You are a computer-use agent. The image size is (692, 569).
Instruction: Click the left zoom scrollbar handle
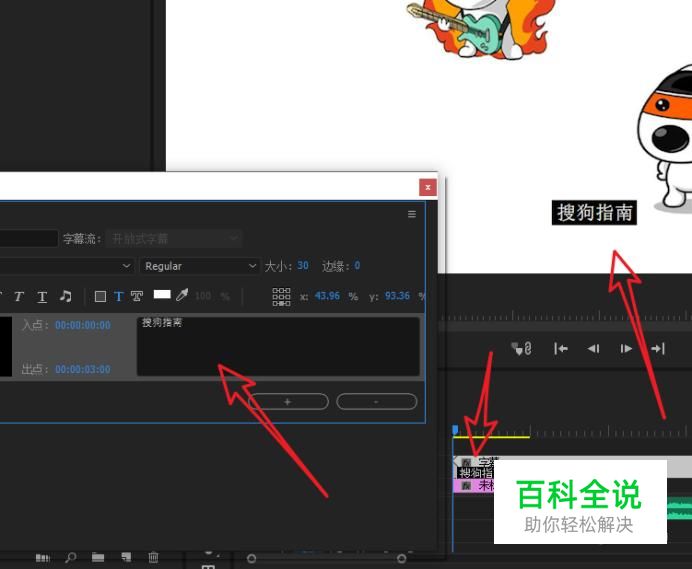(x=252, y=558)
